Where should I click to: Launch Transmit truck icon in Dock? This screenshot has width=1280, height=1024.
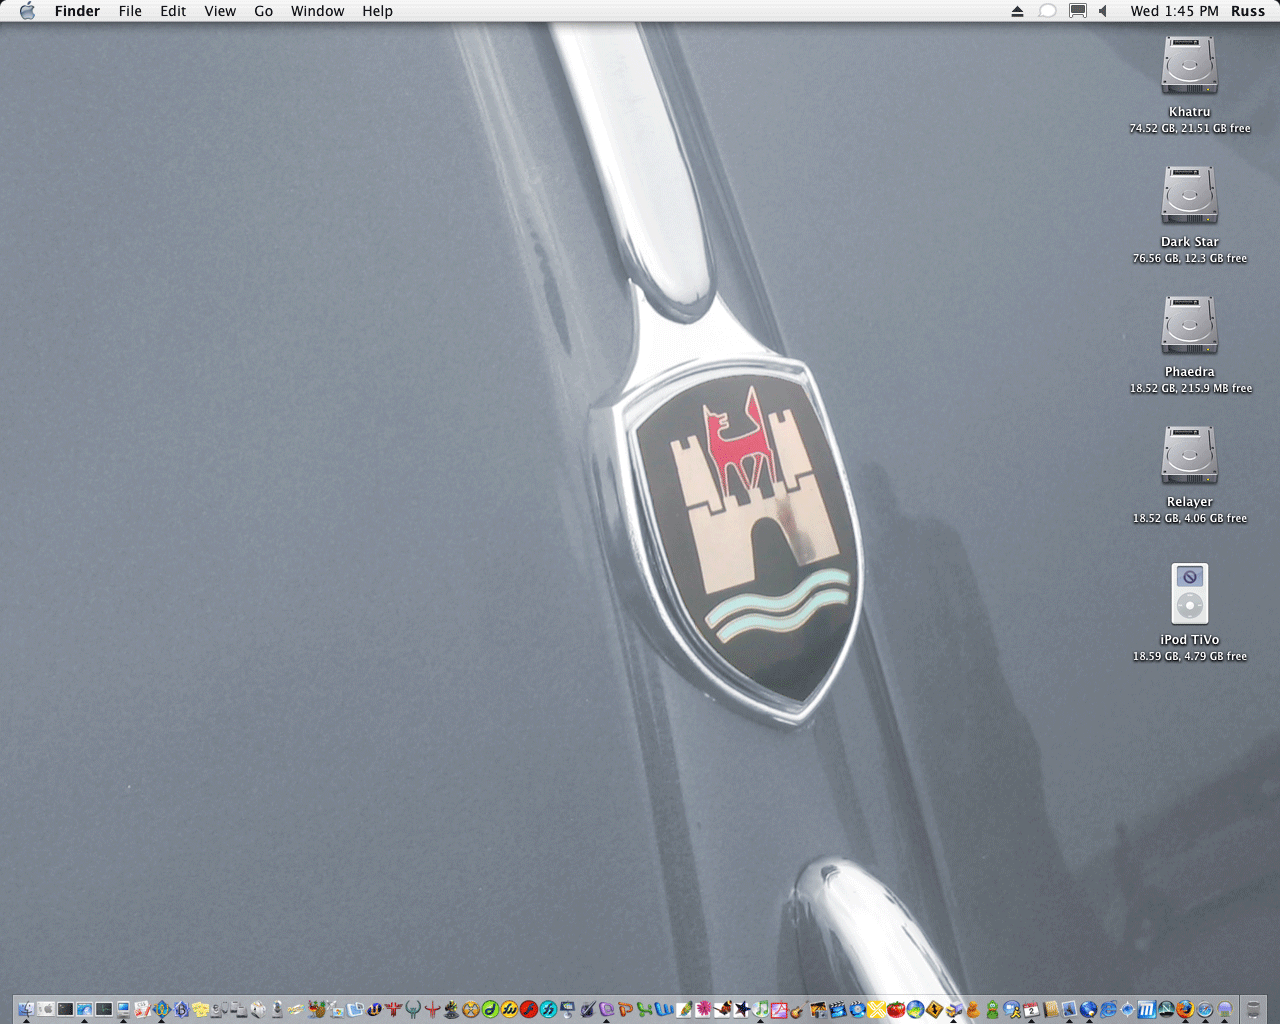click(x=952, y=1009)
